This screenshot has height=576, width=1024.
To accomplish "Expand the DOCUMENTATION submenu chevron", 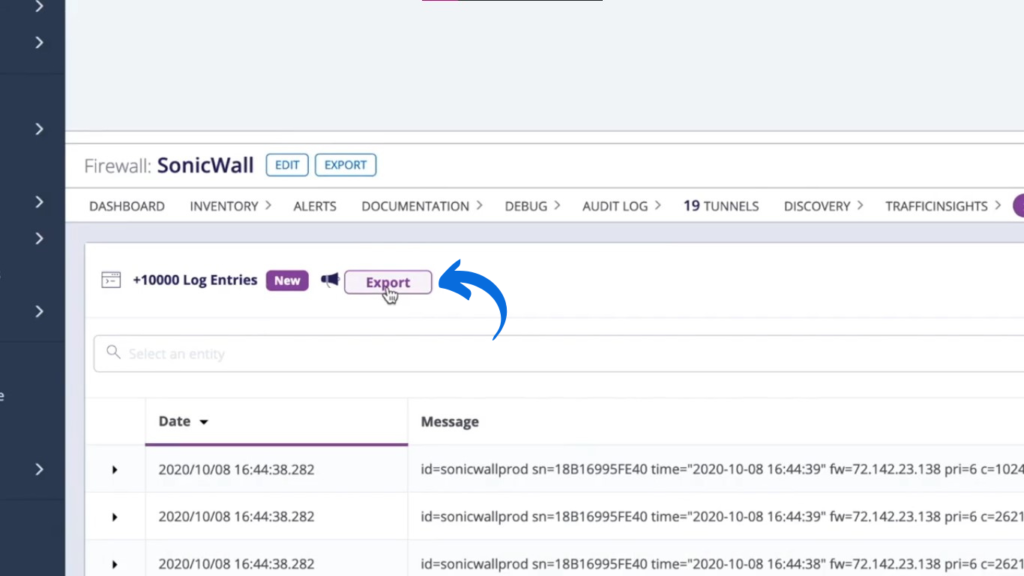I will coord(479,206).
